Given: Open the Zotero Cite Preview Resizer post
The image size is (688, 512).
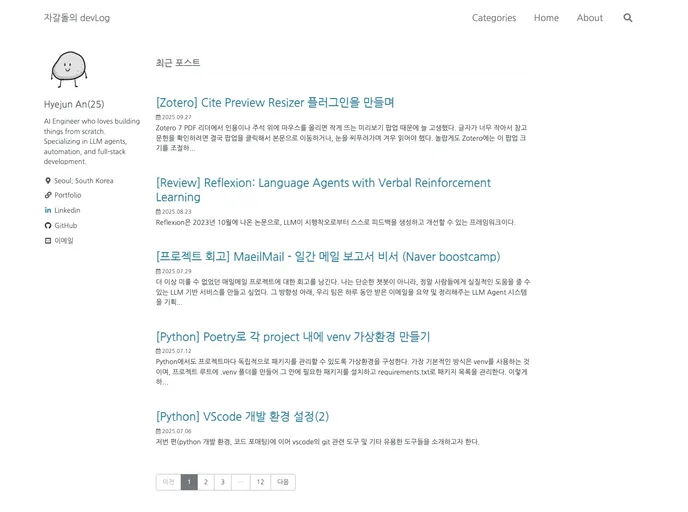Looking at the screenshot, I should click(x=275, y=102).
